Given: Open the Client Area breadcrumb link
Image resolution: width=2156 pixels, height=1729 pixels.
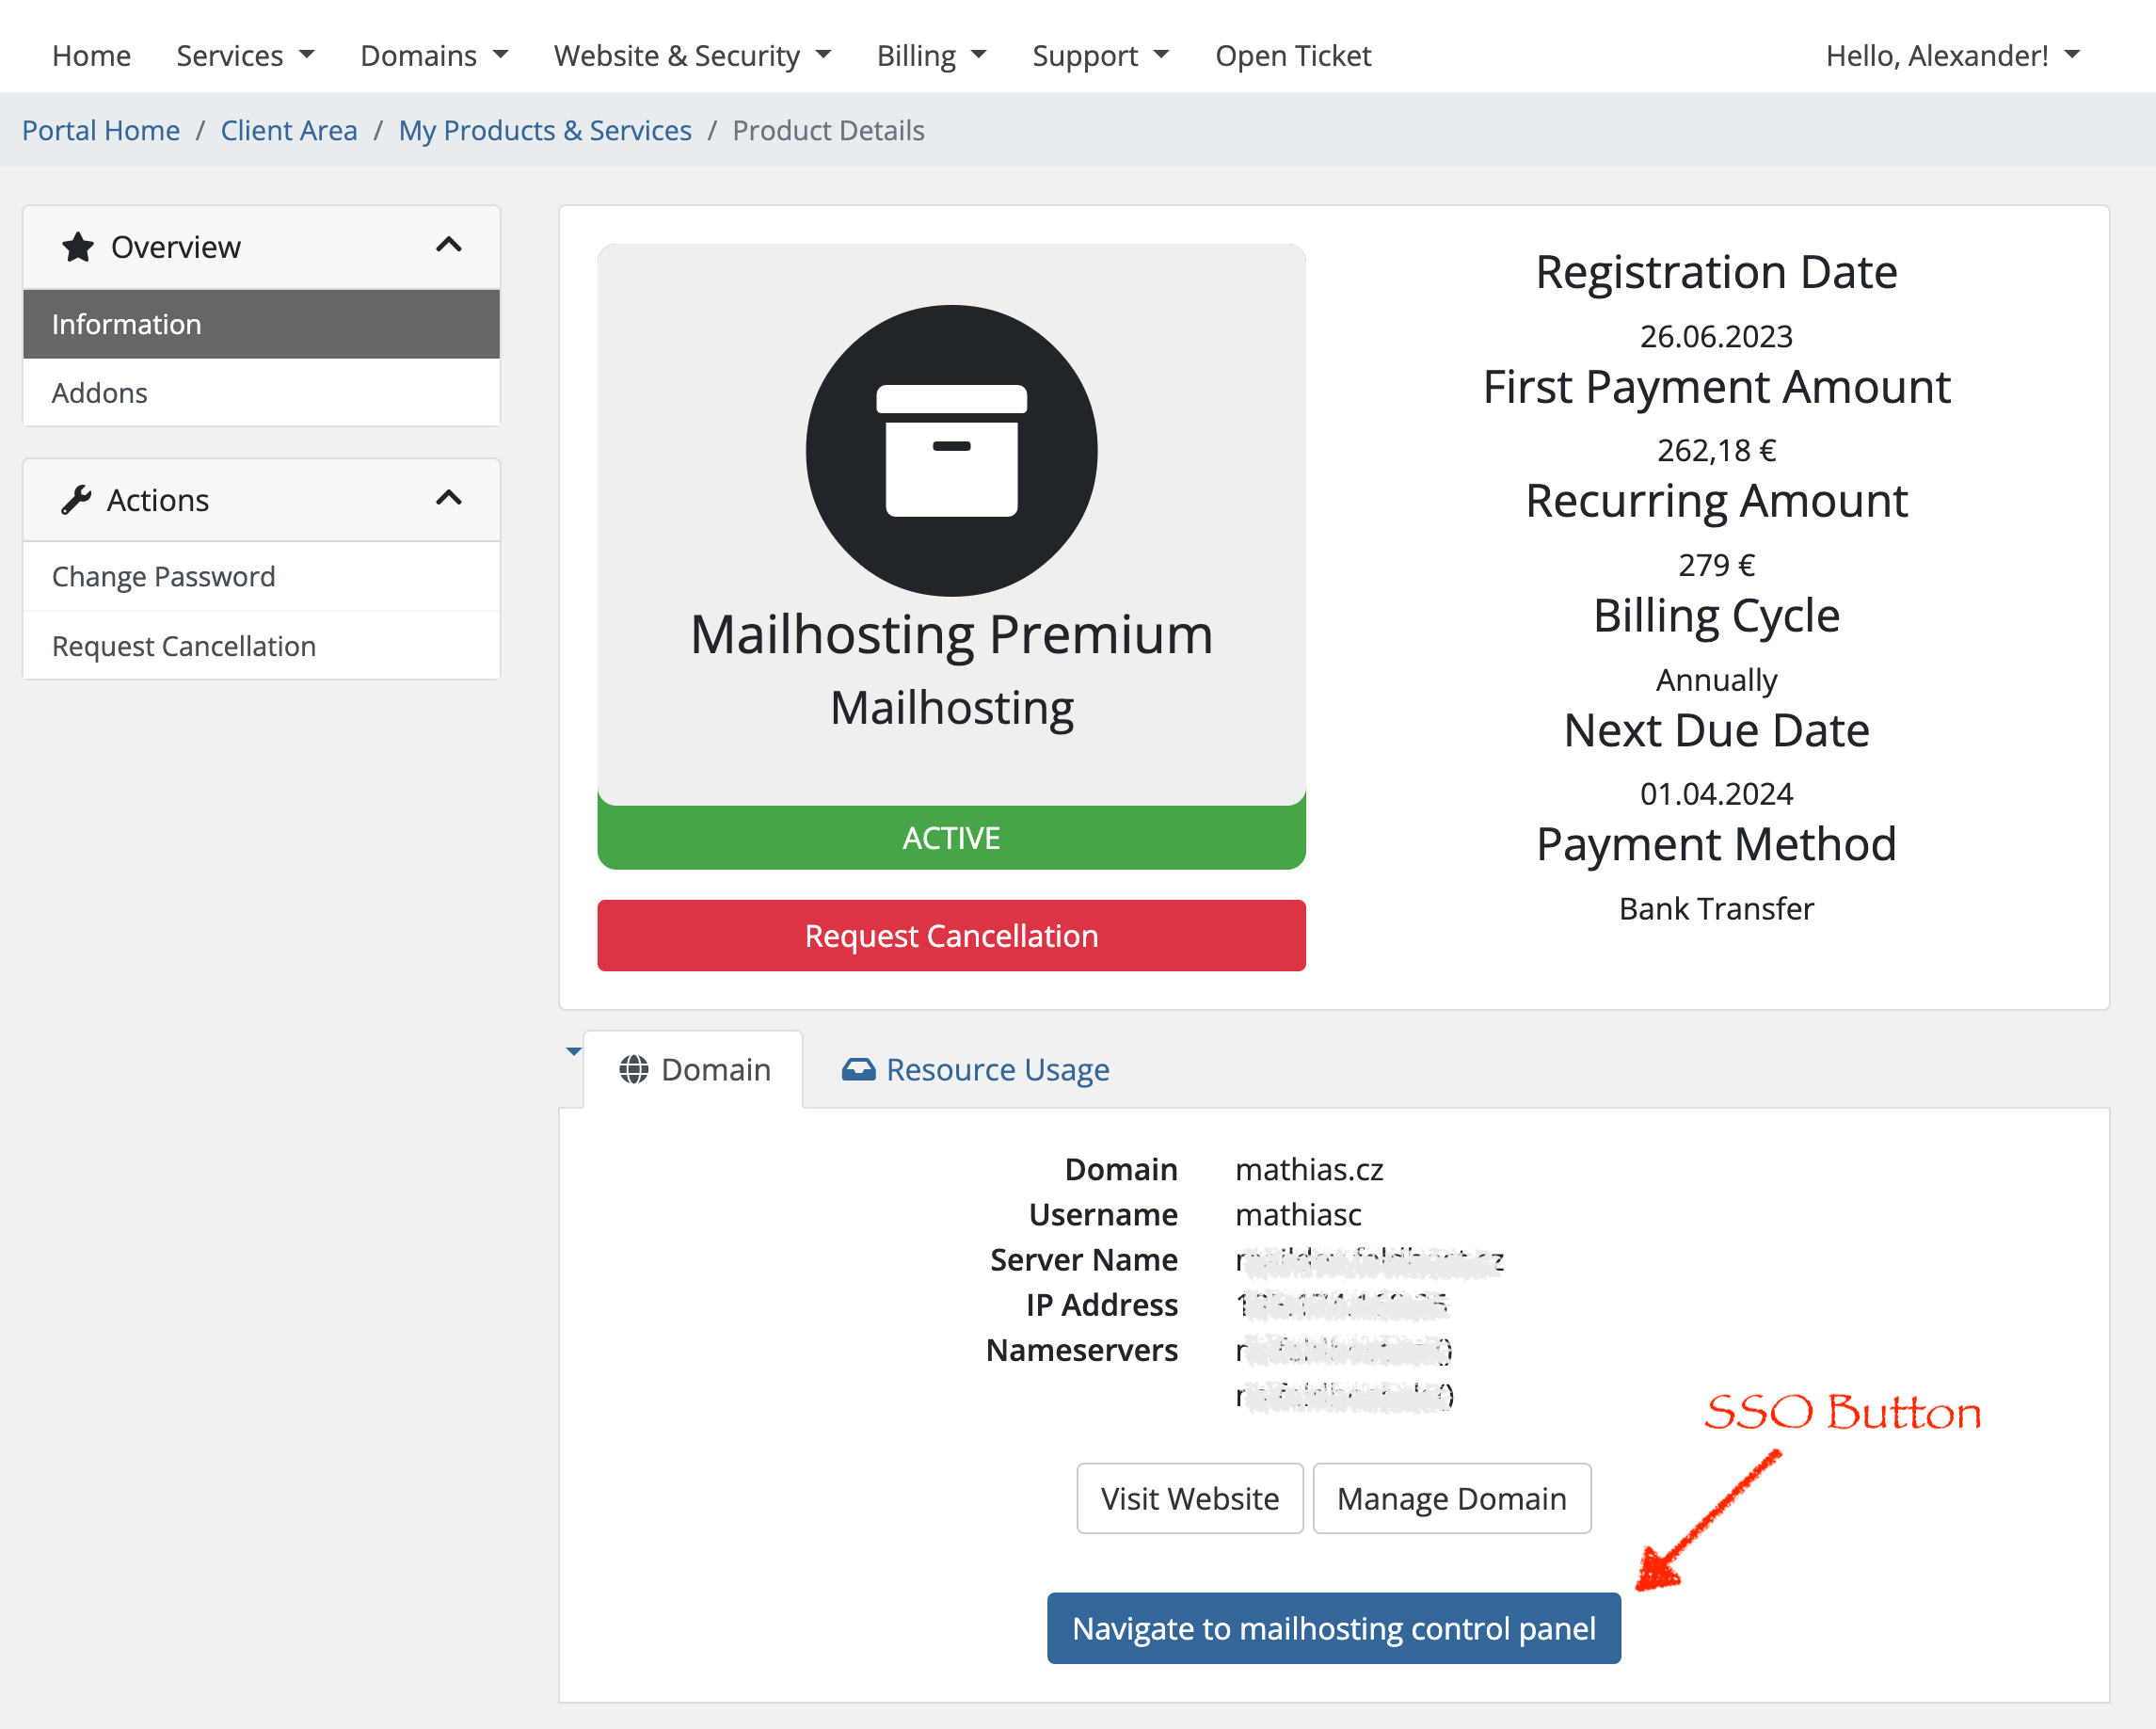Looking at the screenshot, I should pyautogui.click(x=289, y=130).
